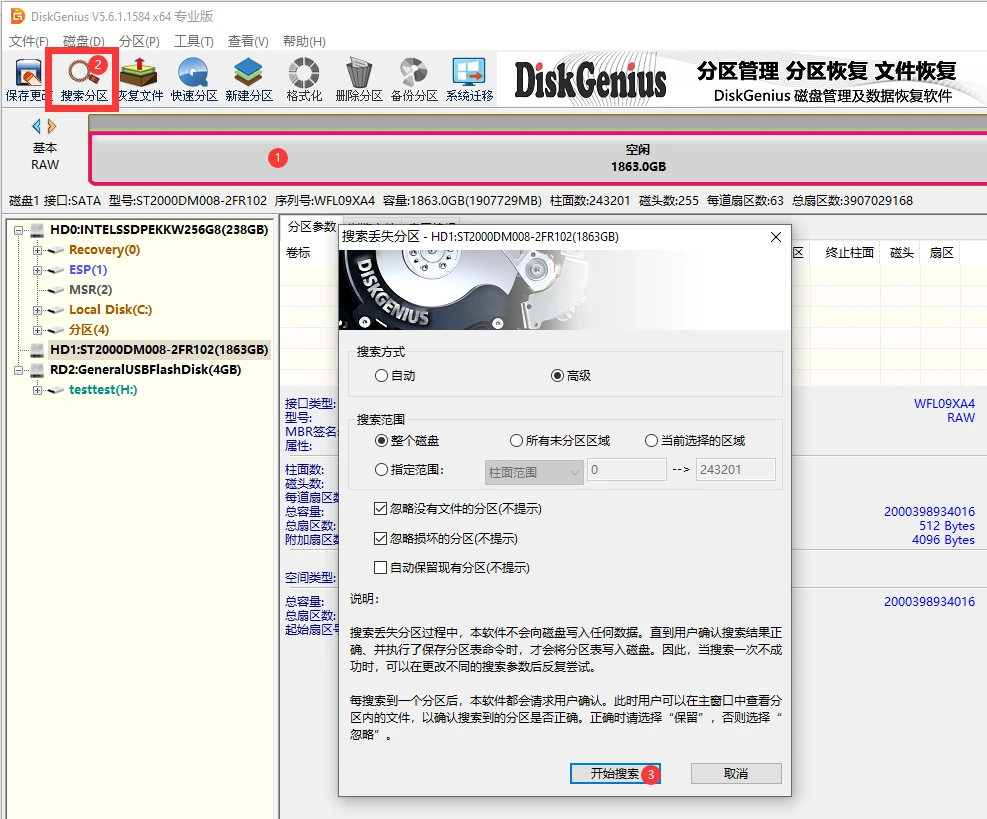Close the 搜索丢失分区 dialog
The width and height of the screenshot is (987, 819).
coord(776,237)
